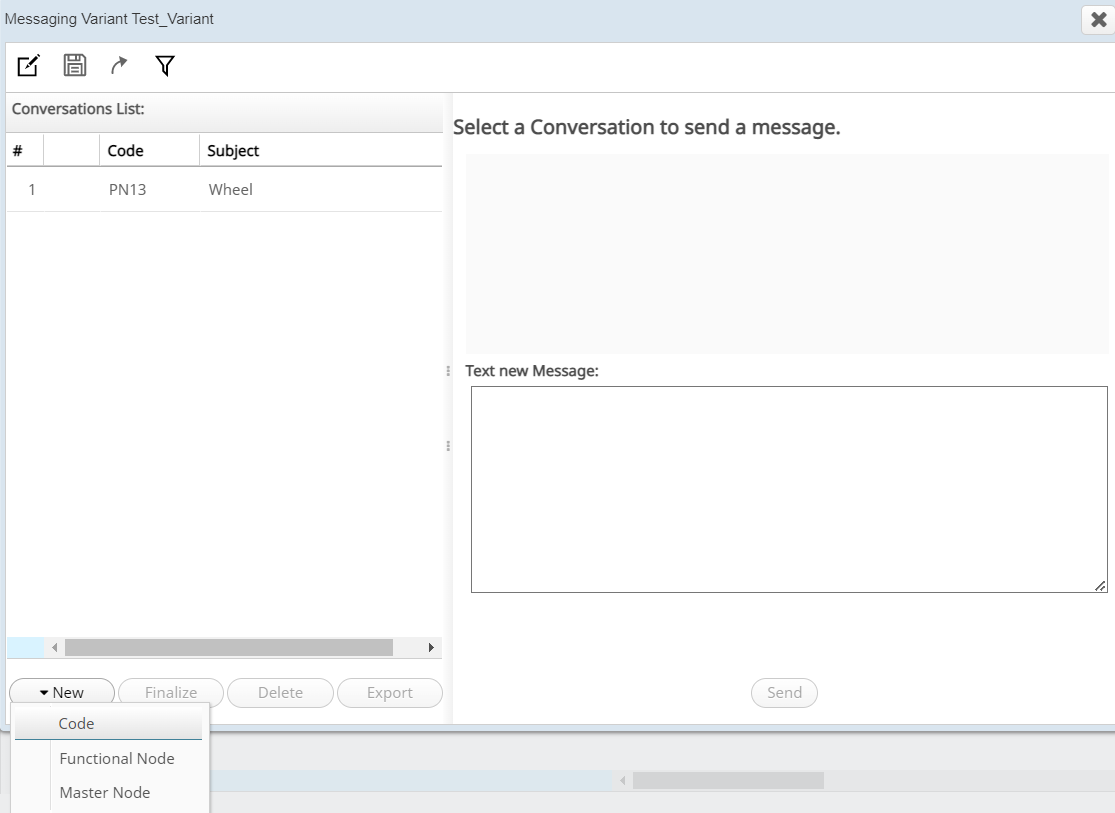Pick Master Node from the dropdown menu

click(105, 793)
